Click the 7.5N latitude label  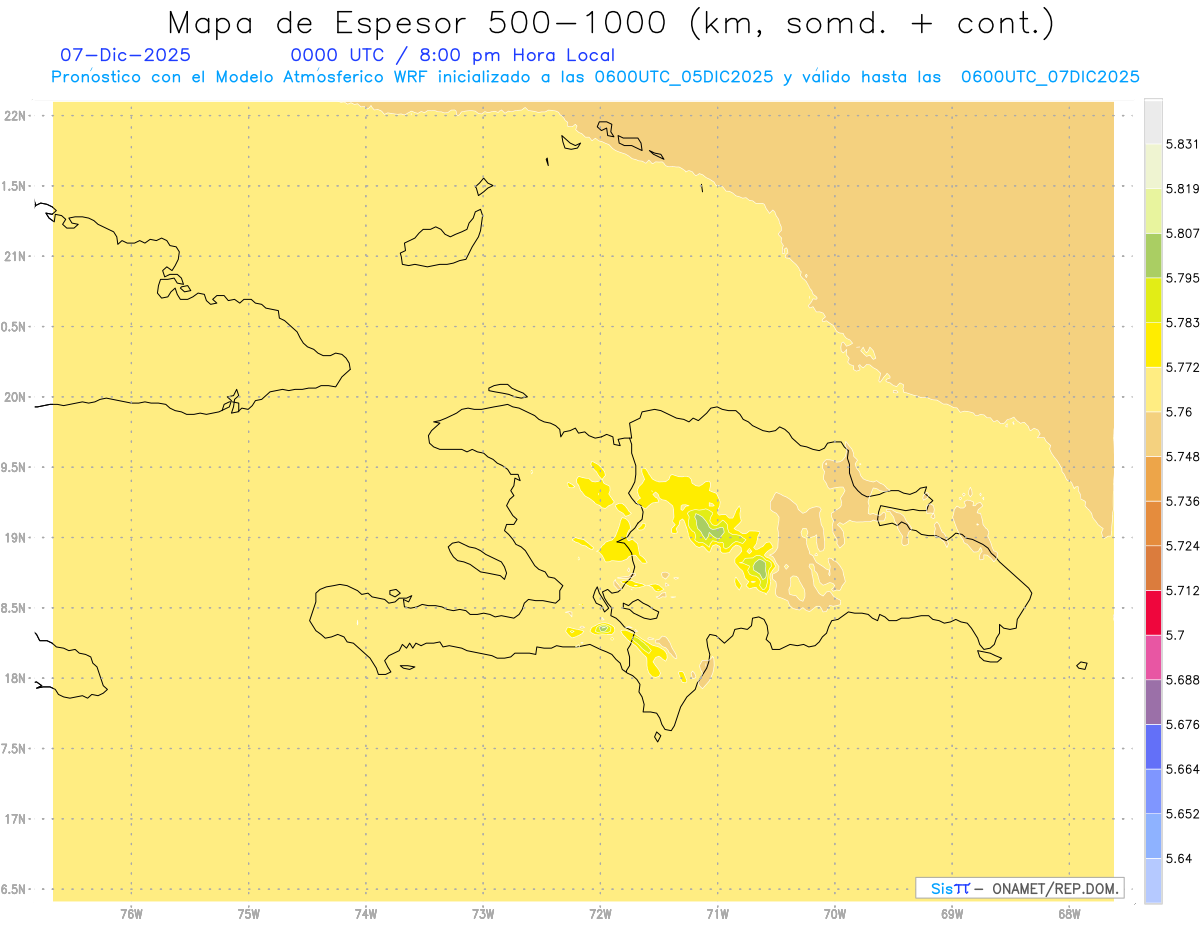(14, 749)
